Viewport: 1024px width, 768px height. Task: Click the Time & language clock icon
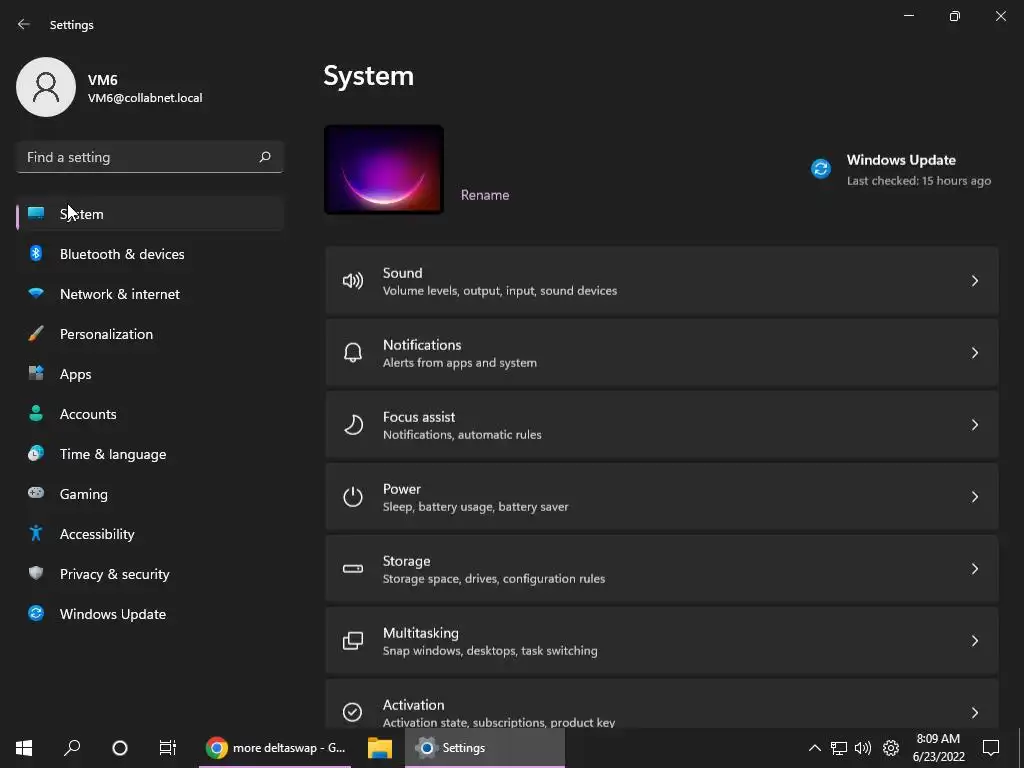pos(36,453)
